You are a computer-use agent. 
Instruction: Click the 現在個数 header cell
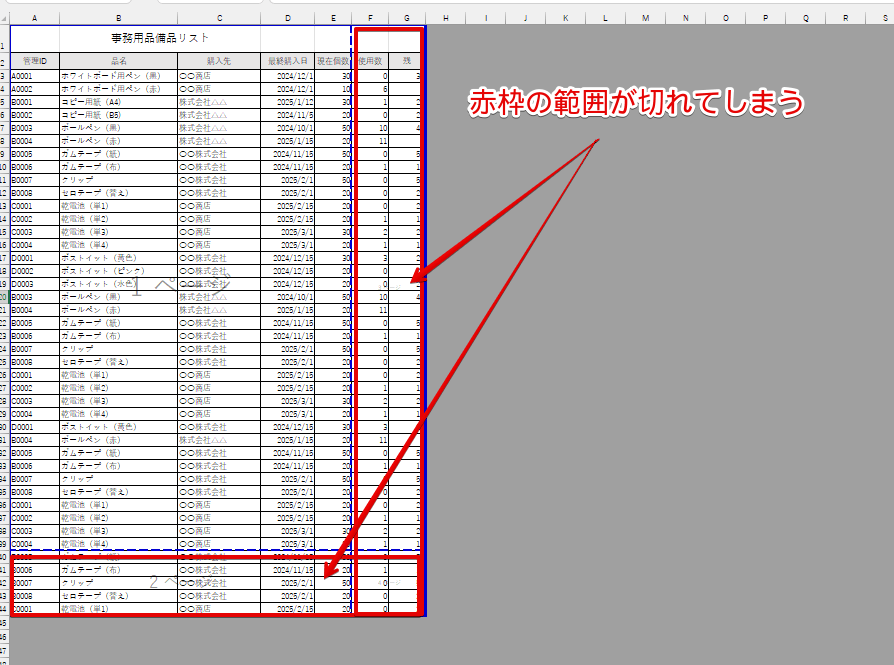[333, 62]
